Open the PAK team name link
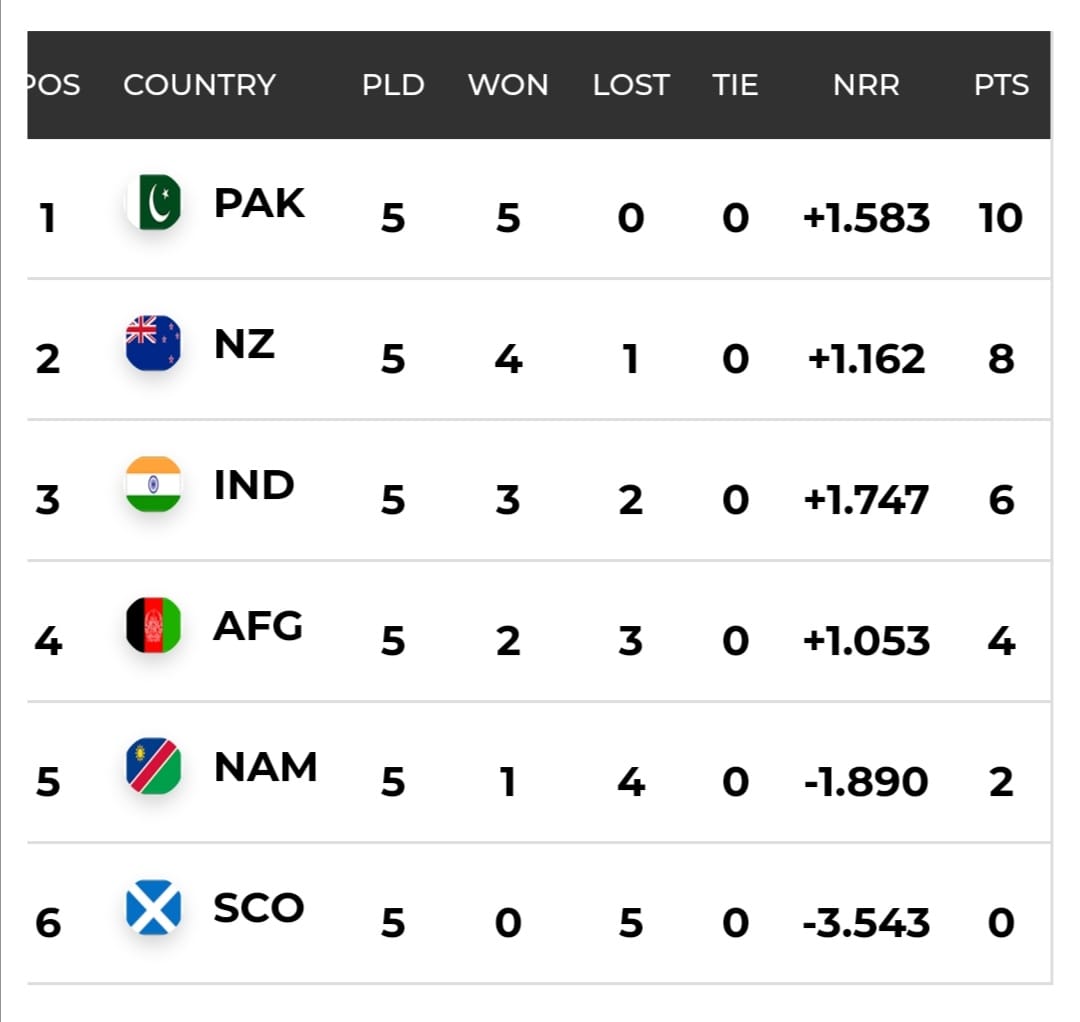The image size is (1080, 1022). tap(259, 203)
